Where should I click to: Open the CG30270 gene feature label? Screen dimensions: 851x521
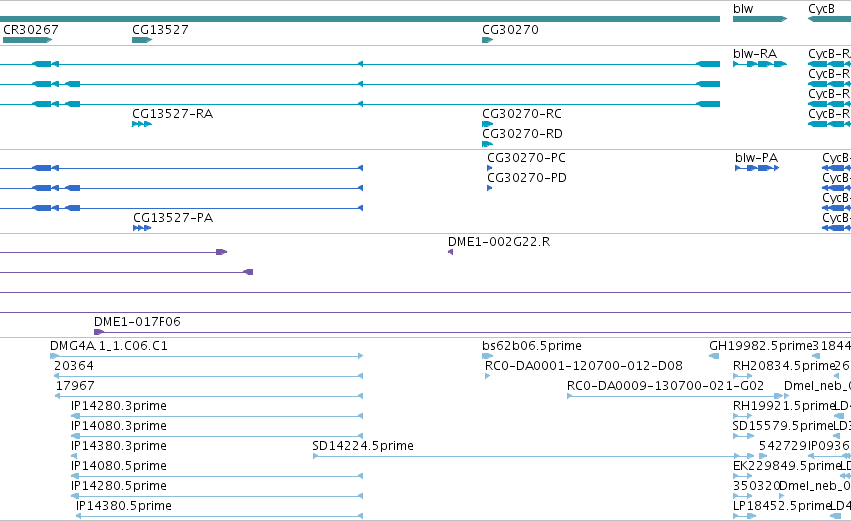(510, 30)
